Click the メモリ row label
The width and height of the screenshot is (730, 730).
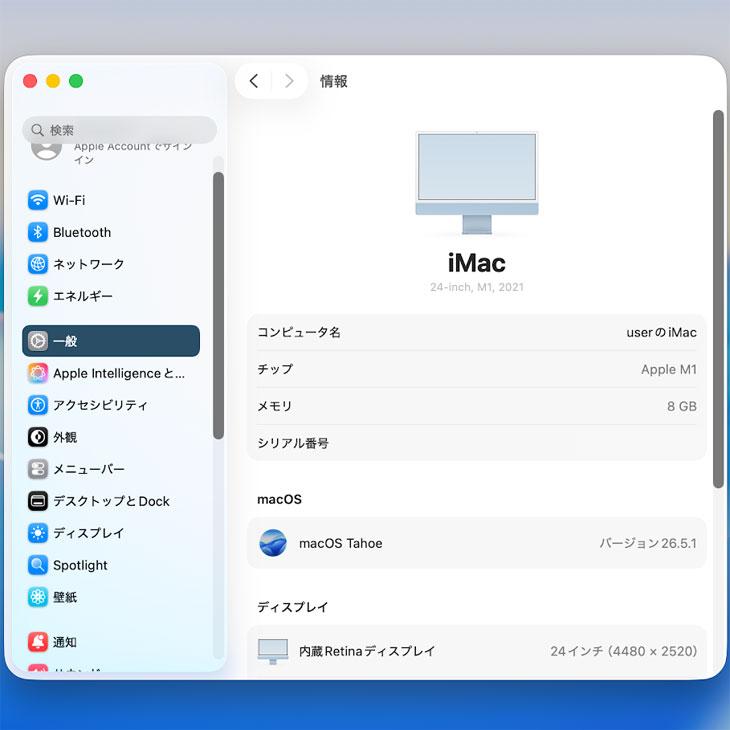pyautogui.click(x=275, y=406)
